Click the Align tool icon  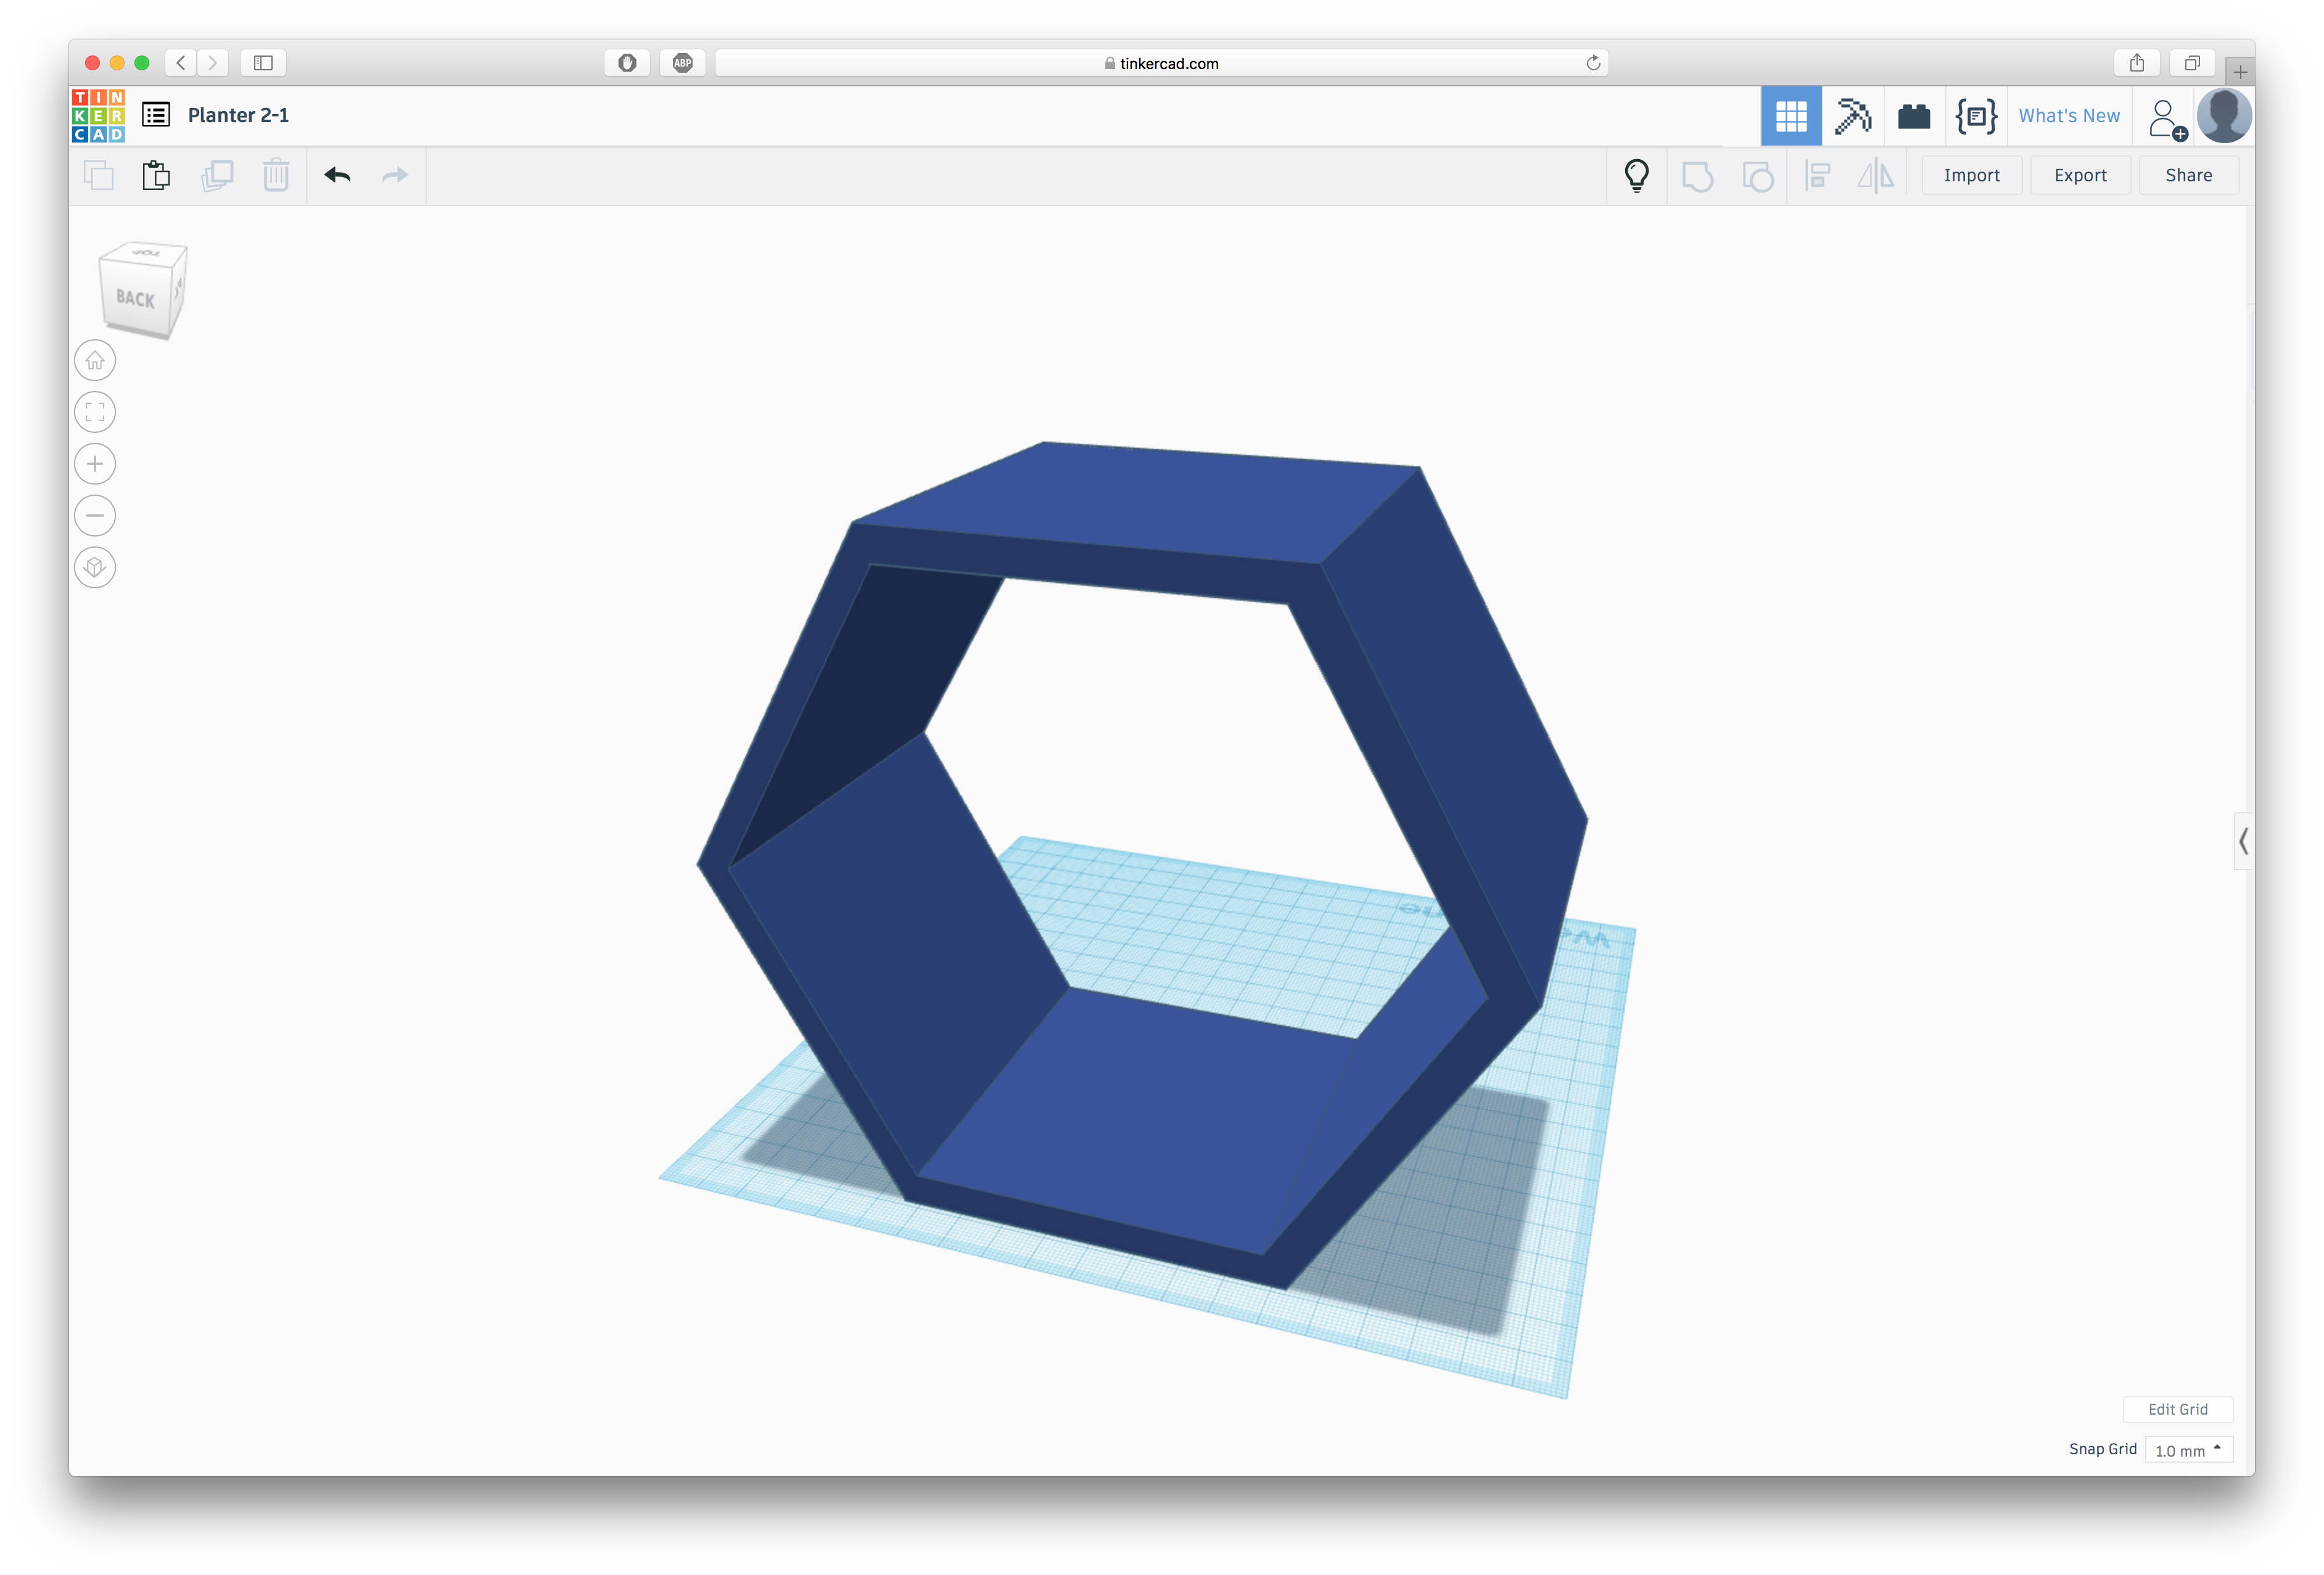click(1817, 176)
